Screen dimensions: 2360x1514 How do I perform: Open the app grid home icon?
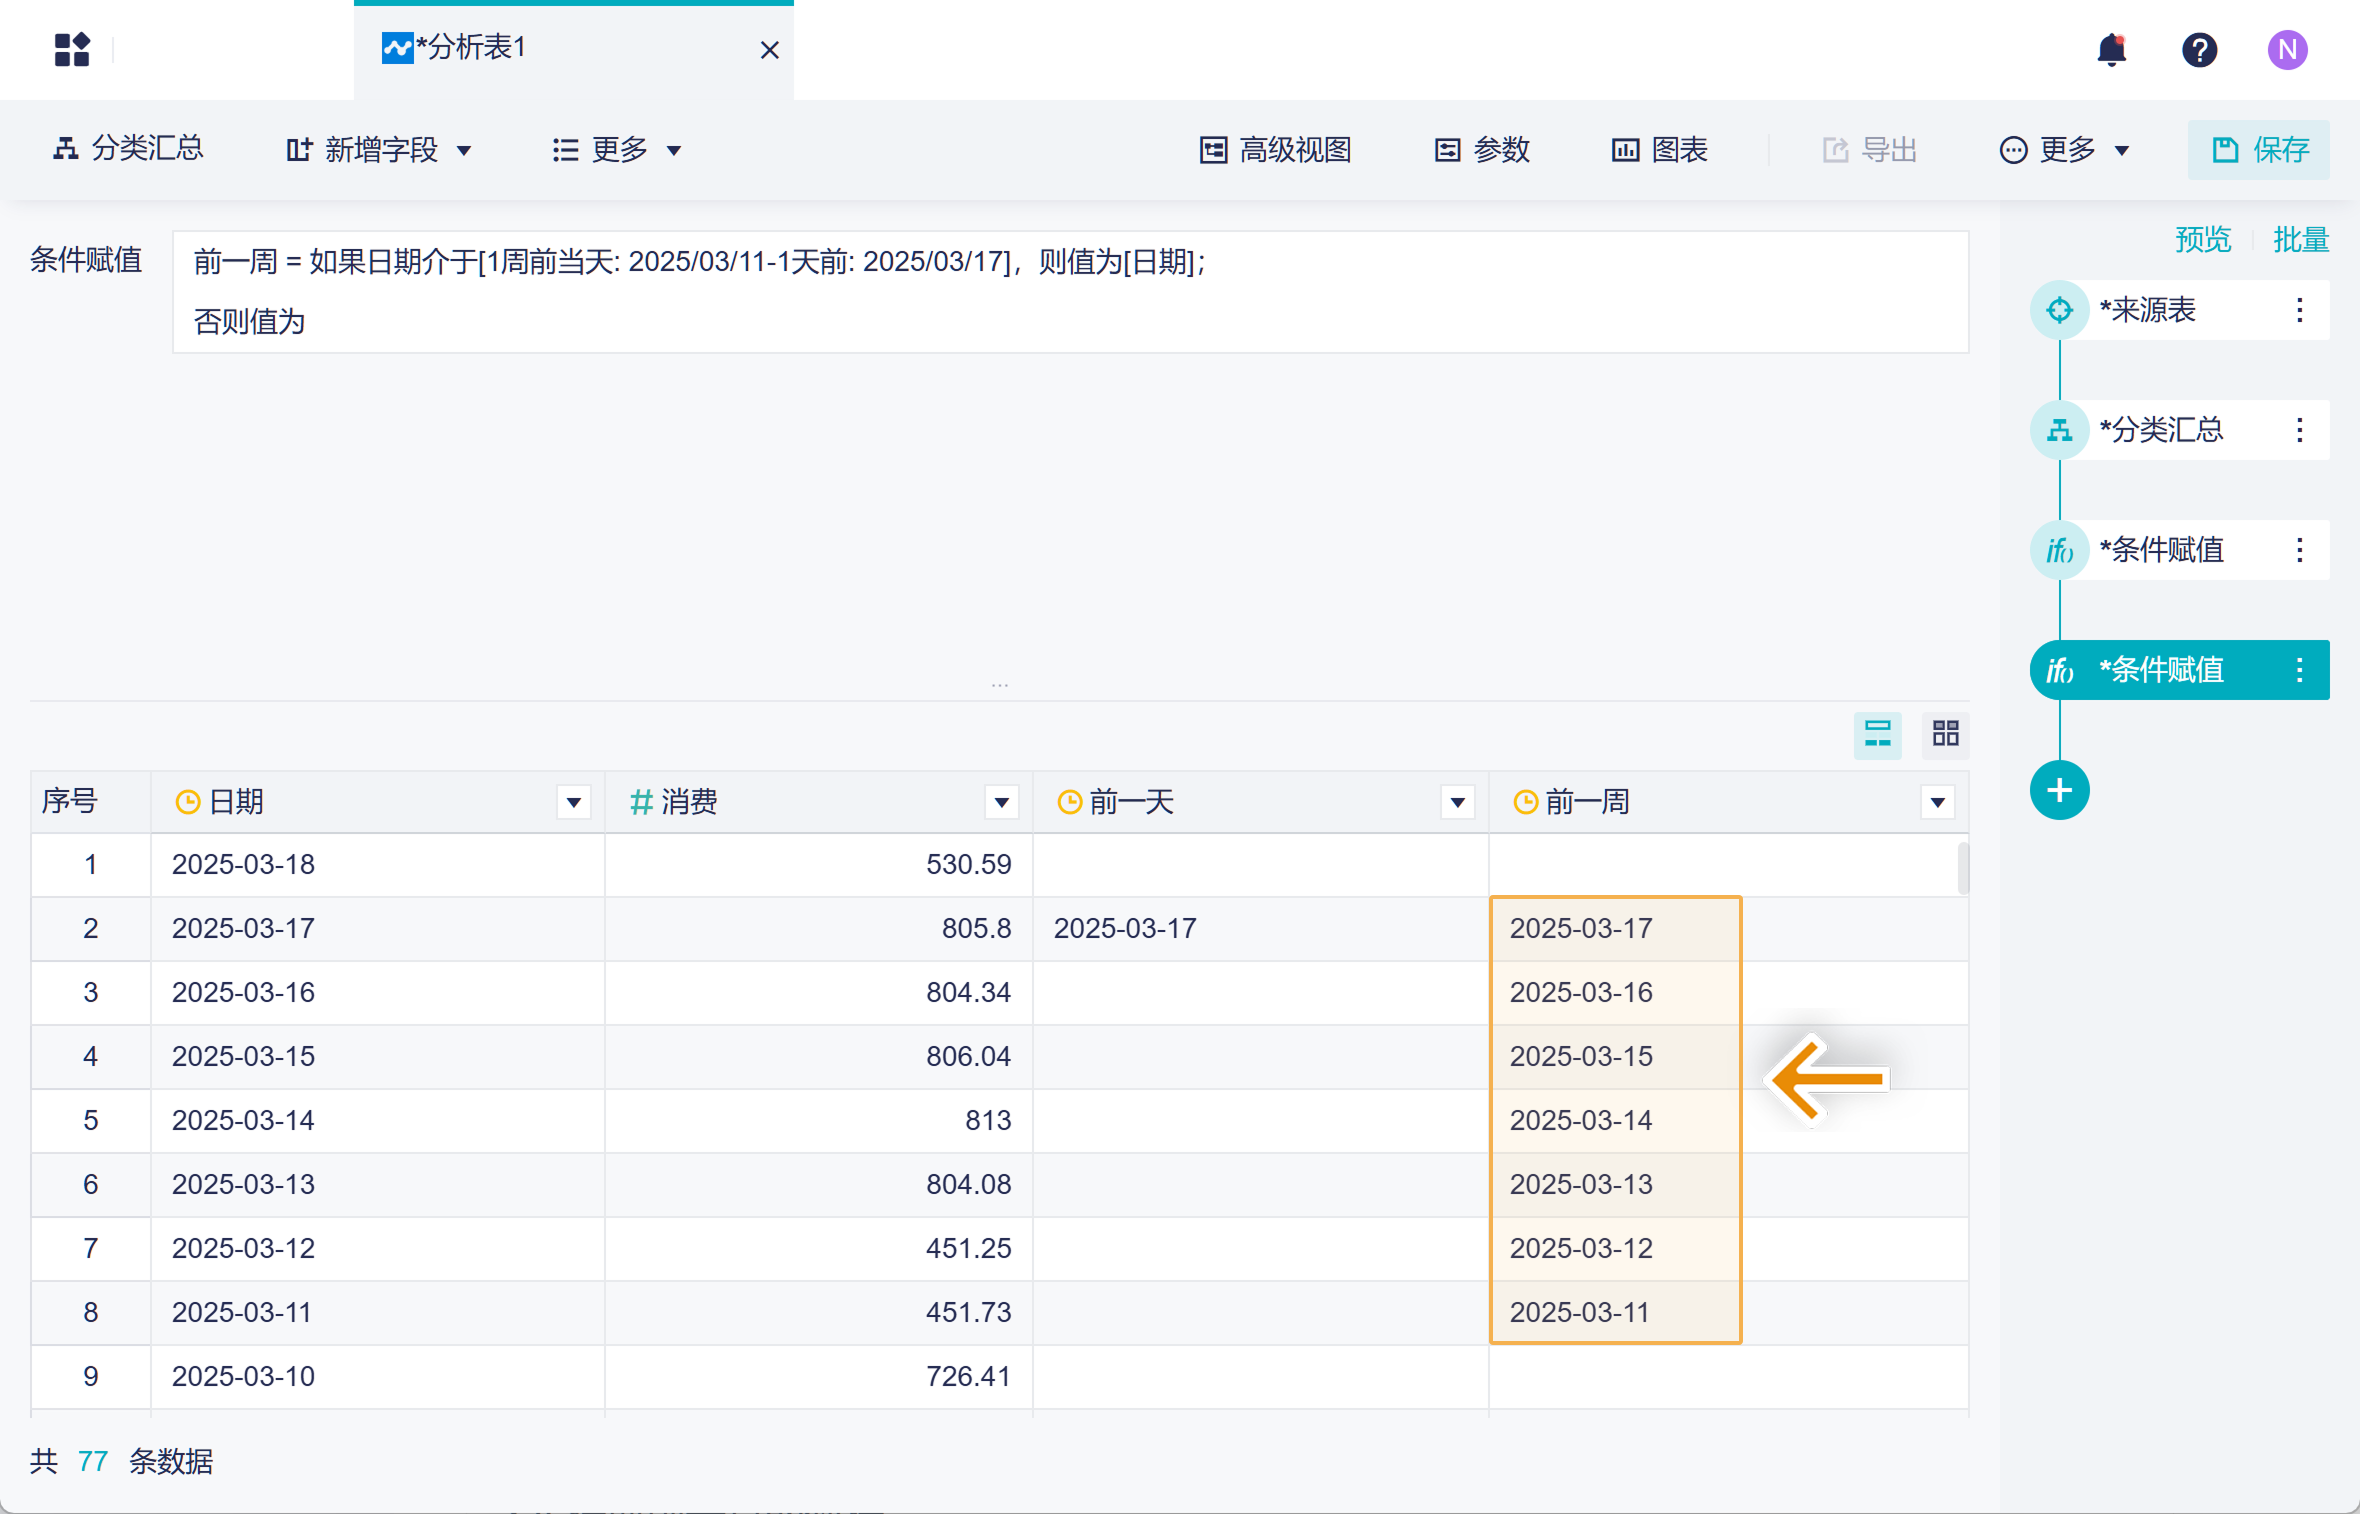(x=72, y=49)
